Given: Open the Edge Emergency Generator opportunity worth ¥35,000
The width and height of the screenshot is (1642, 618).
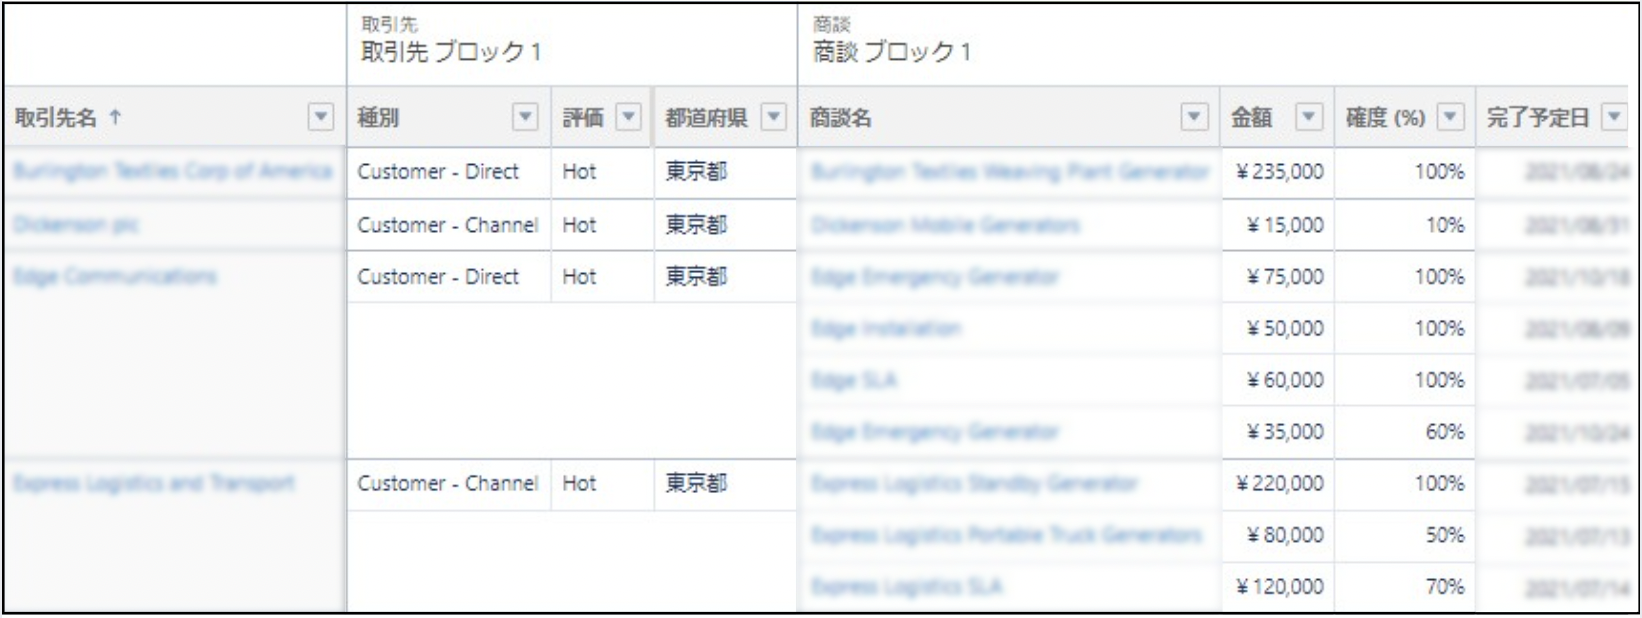Looking at the screenshot, I should tap(934, 432).
